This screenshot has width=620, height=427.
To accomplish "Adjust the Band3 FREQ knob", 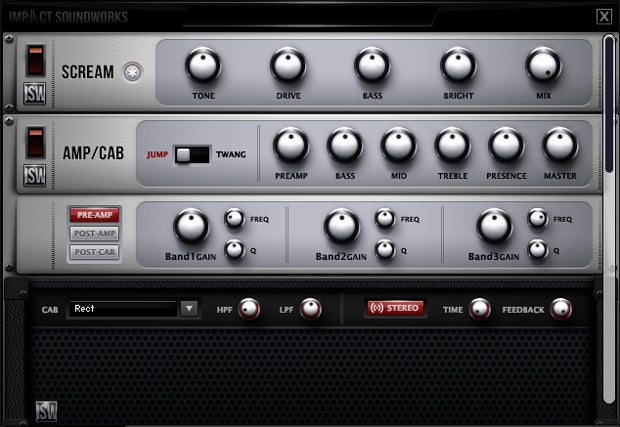I will [538, 219].
